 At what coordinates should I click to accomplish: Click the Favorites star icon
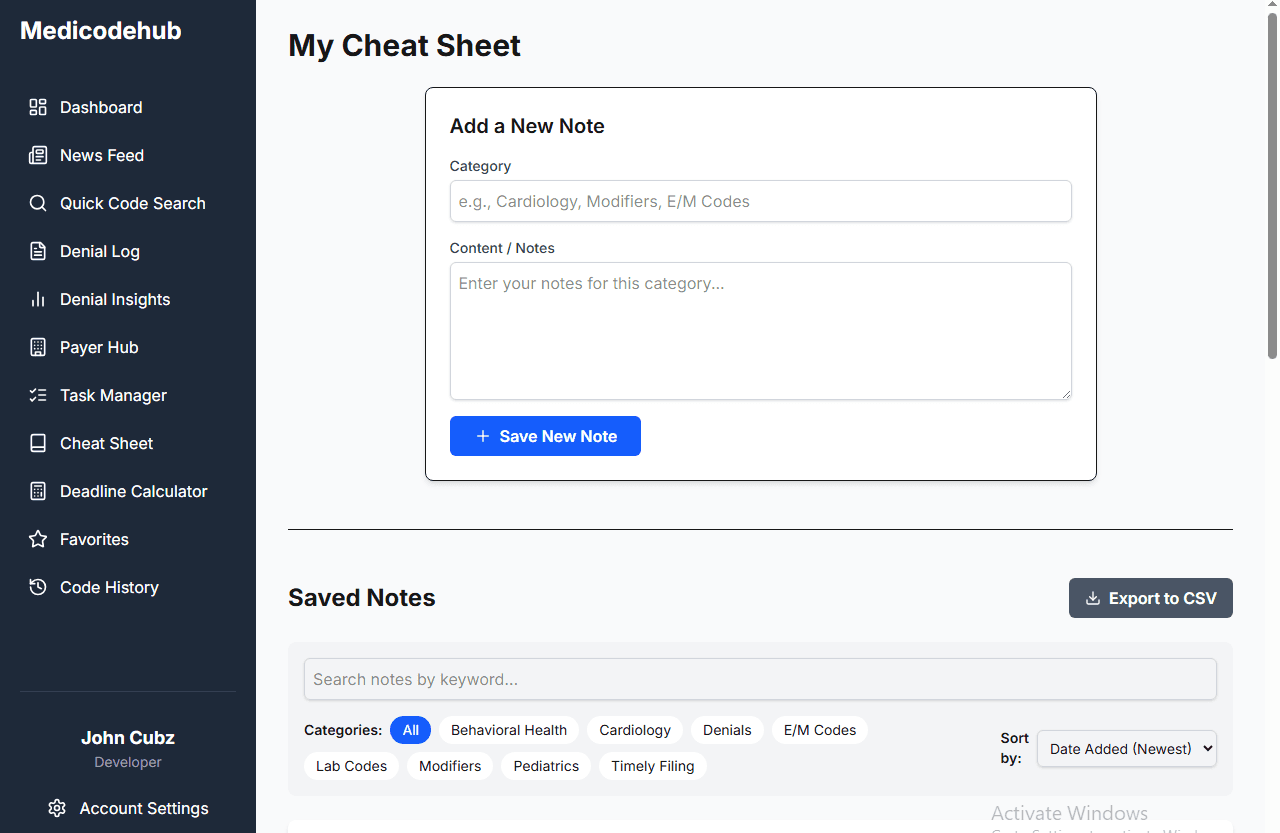[x=38, y=539]
